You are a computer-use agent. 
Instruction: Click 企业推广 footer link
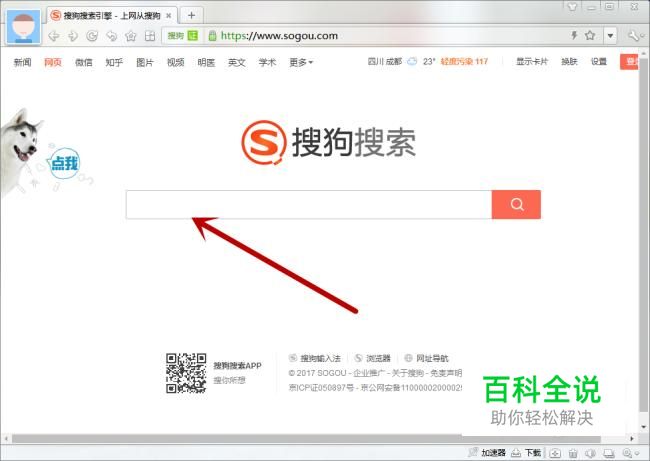tap(369, 373)
